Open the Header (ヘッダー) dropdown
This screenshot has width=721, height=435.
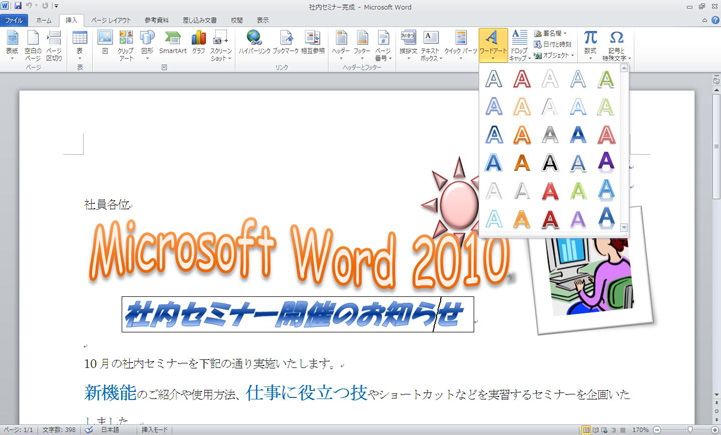click(341, 45)
